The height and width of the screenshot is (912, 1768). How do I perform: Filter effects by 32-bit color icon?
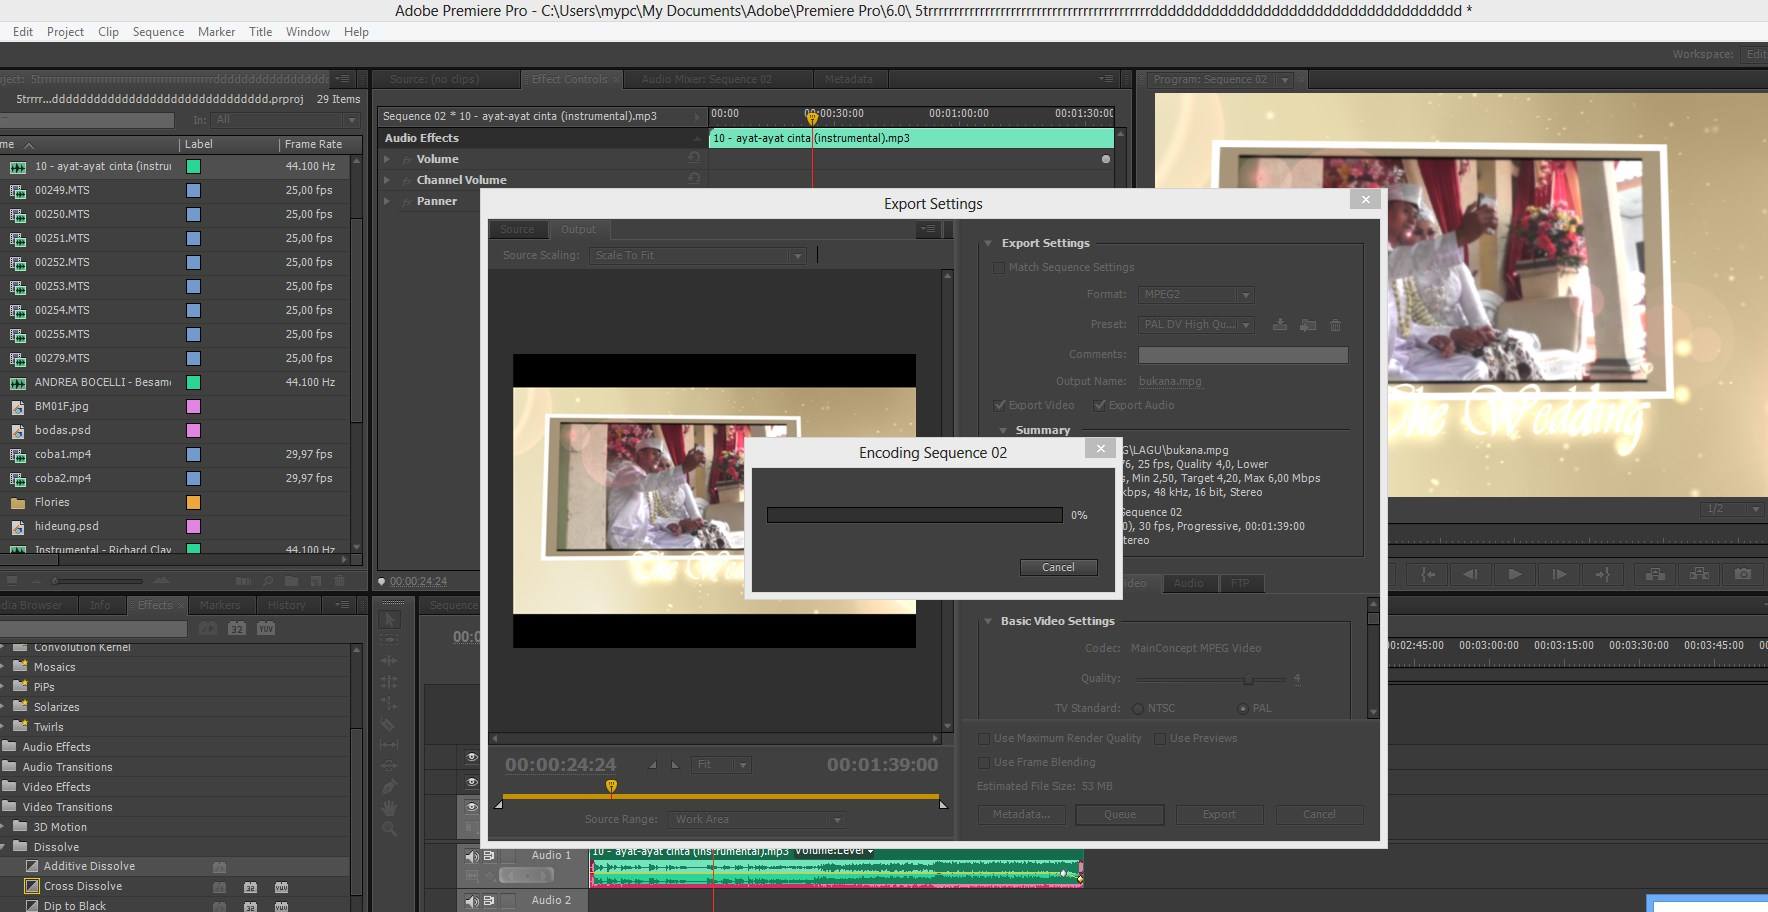[x=237, y=628]
